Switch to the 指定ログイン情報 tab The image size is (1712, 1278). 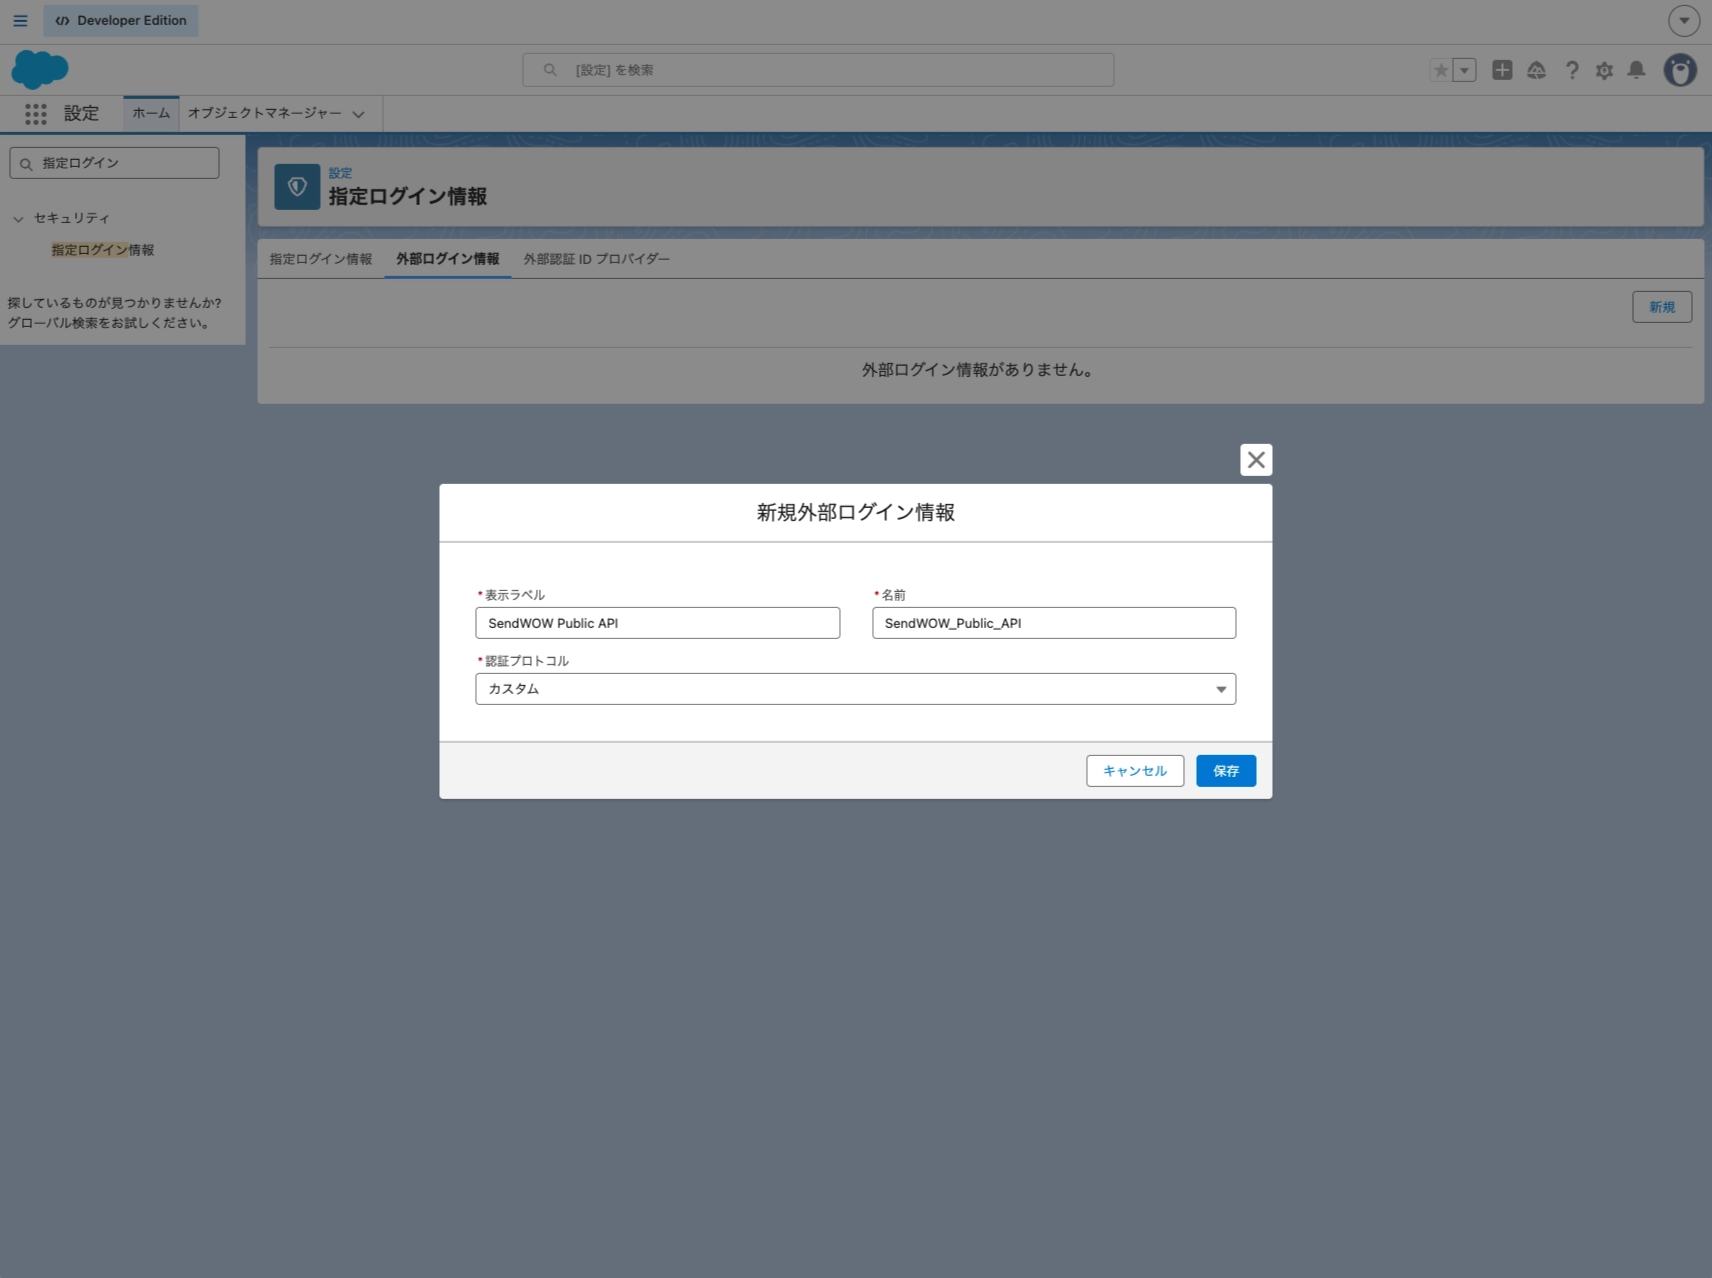point(321,259)
